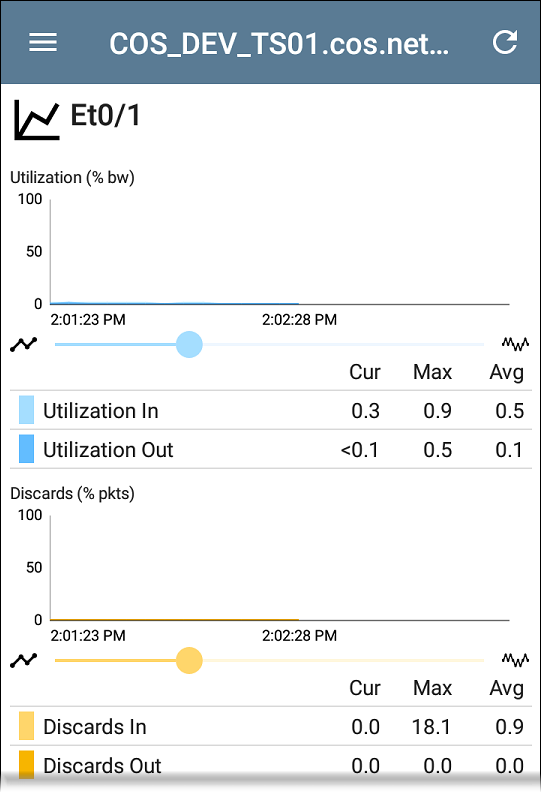Click jagged-wave icon right of Utilization slider
Viewport: 541px width, 793px height.
pos(515,344)
